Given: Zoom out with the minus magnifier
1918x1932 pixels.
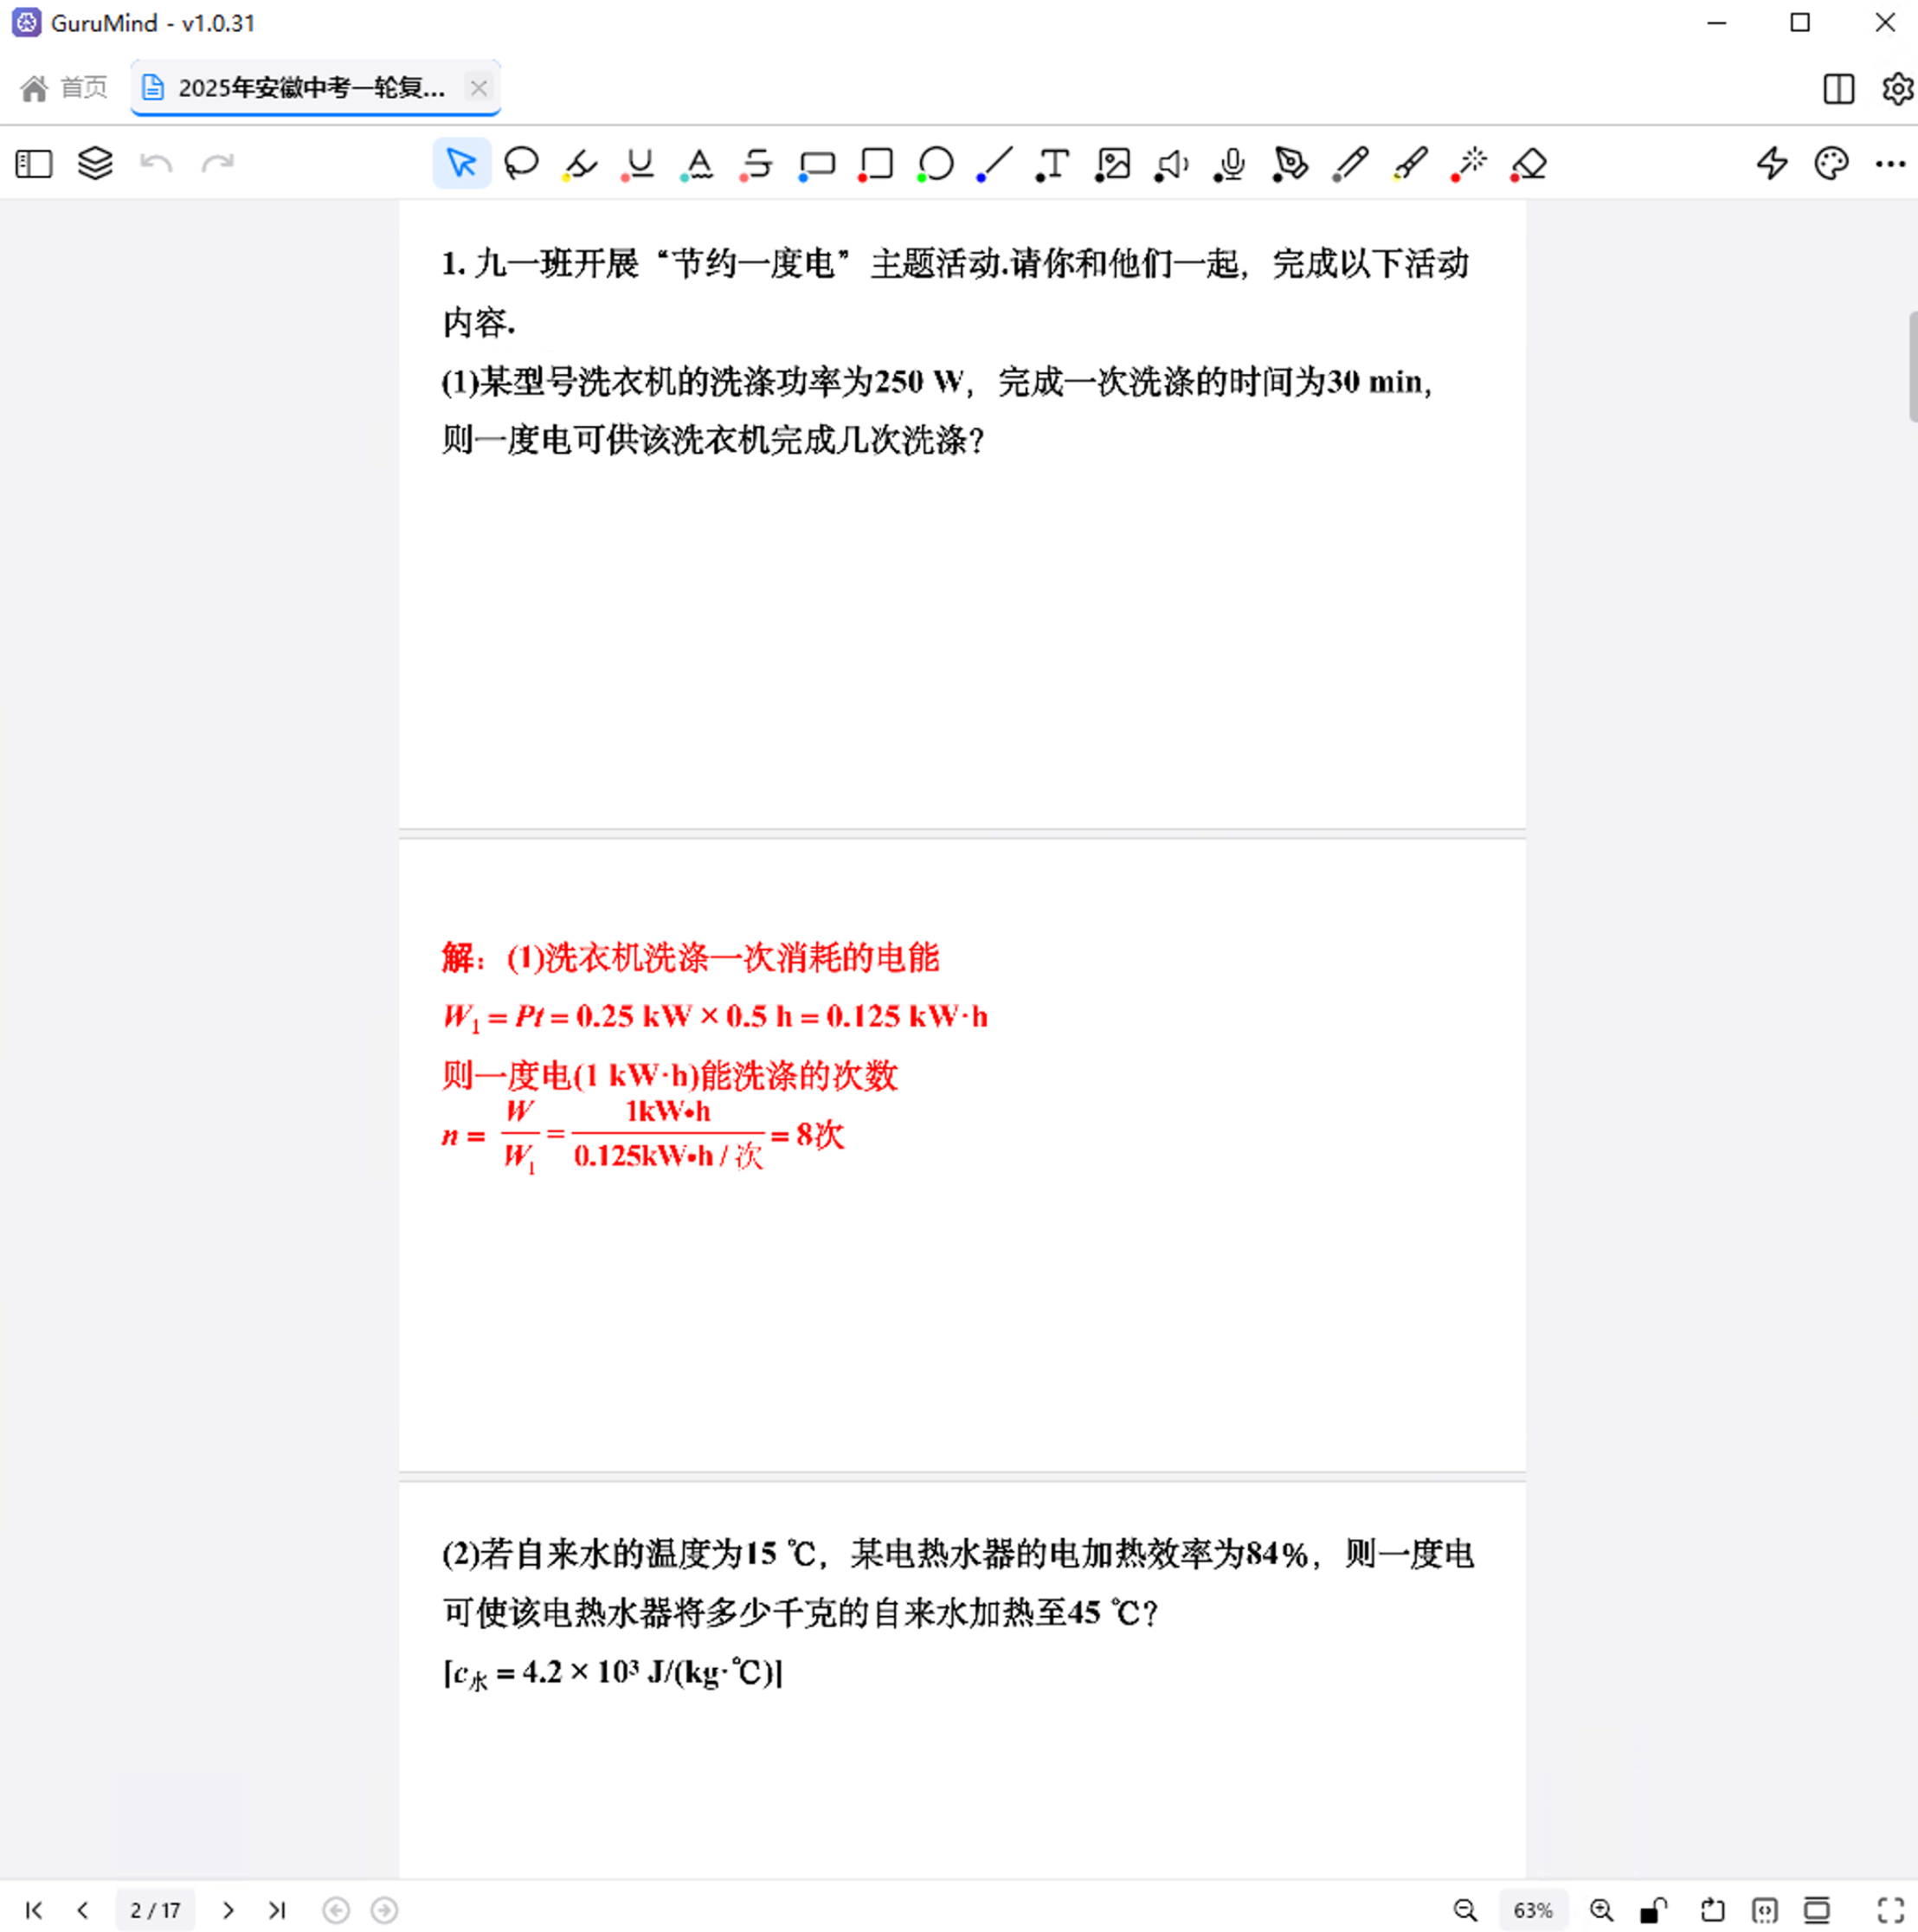Looking at the screenshot, I should click(1465, 1910).
